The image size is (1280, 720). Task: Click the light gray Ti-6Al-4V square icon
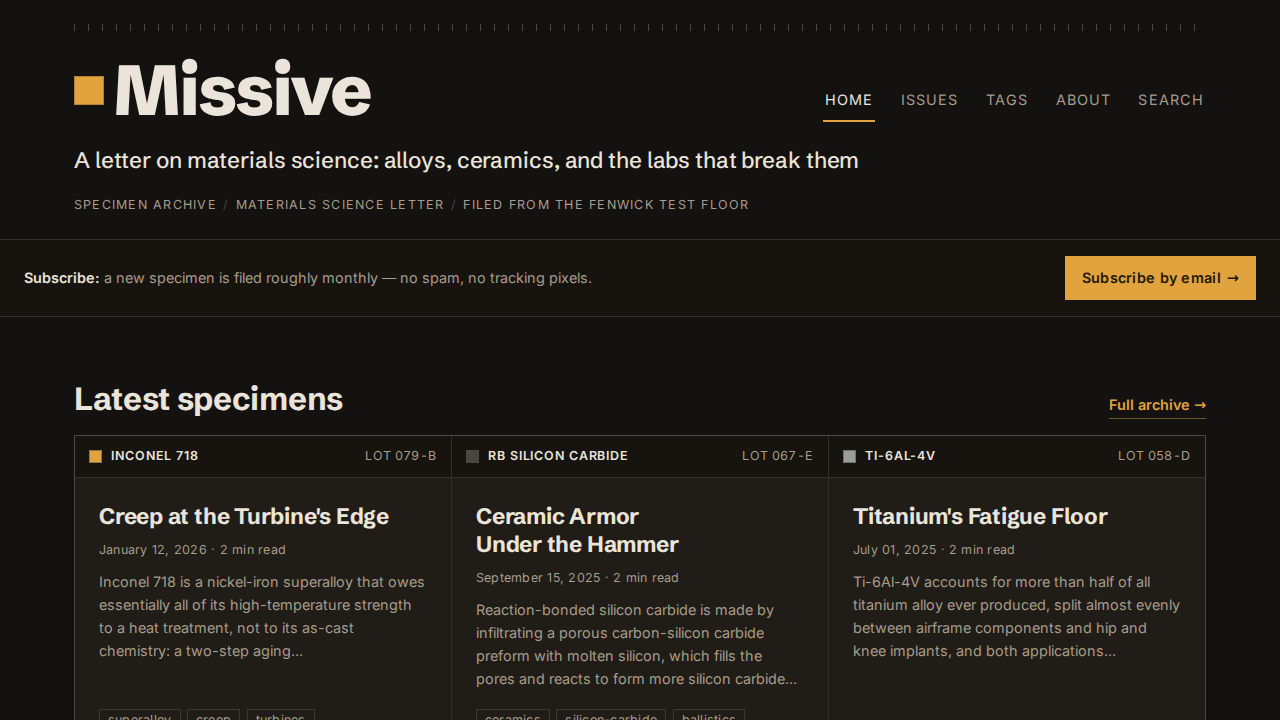click(849, 456)
